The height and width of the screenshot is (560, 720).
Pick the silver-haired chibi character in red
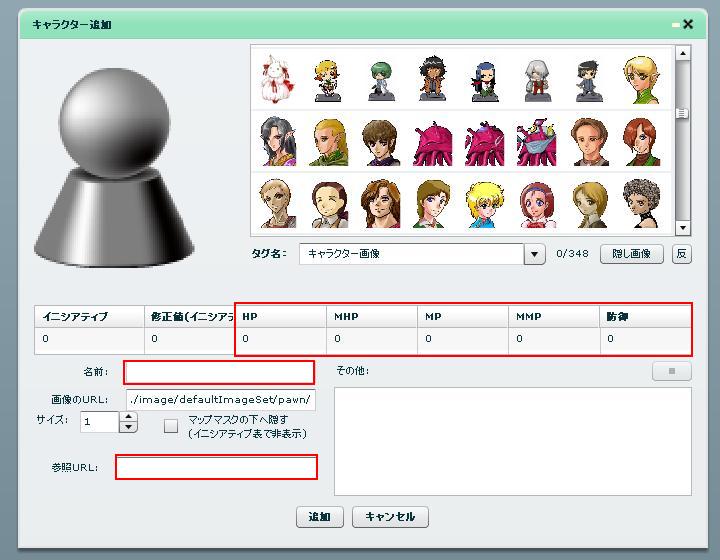[537, 79]
